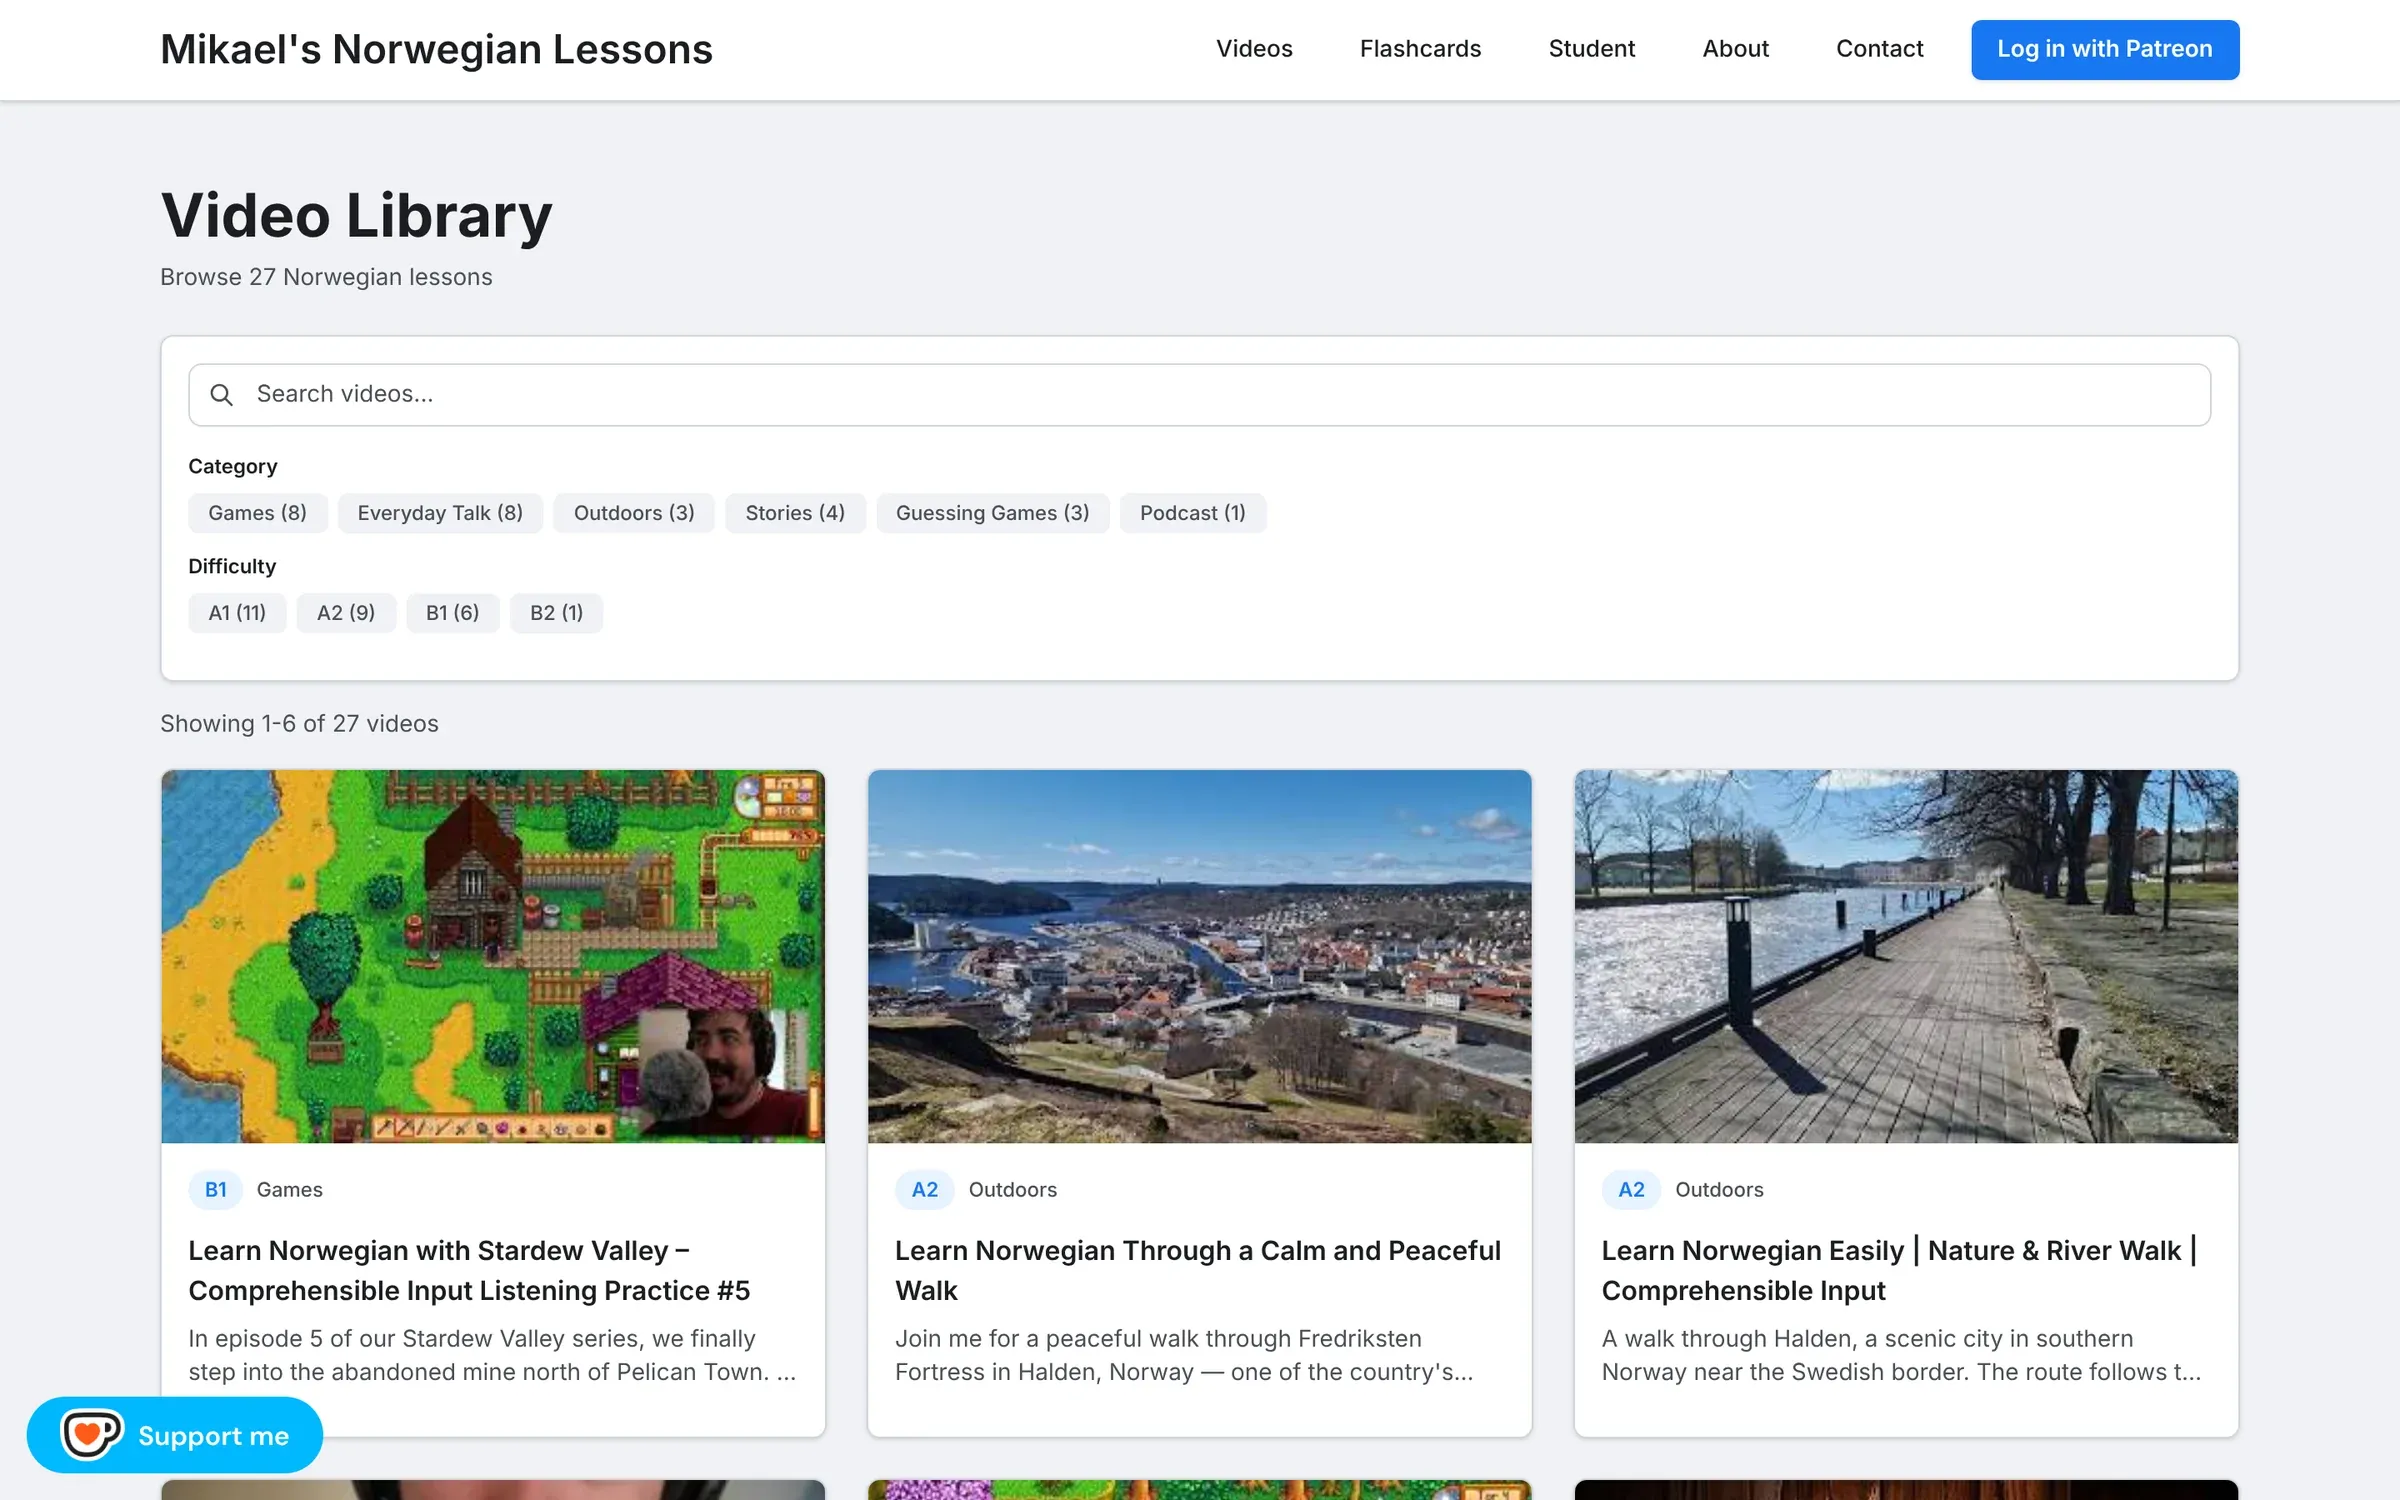Click description 'A walk through Halden...'
The width and height of the screenshot is (2400, 1500).
click(x=1901, y=1355)
